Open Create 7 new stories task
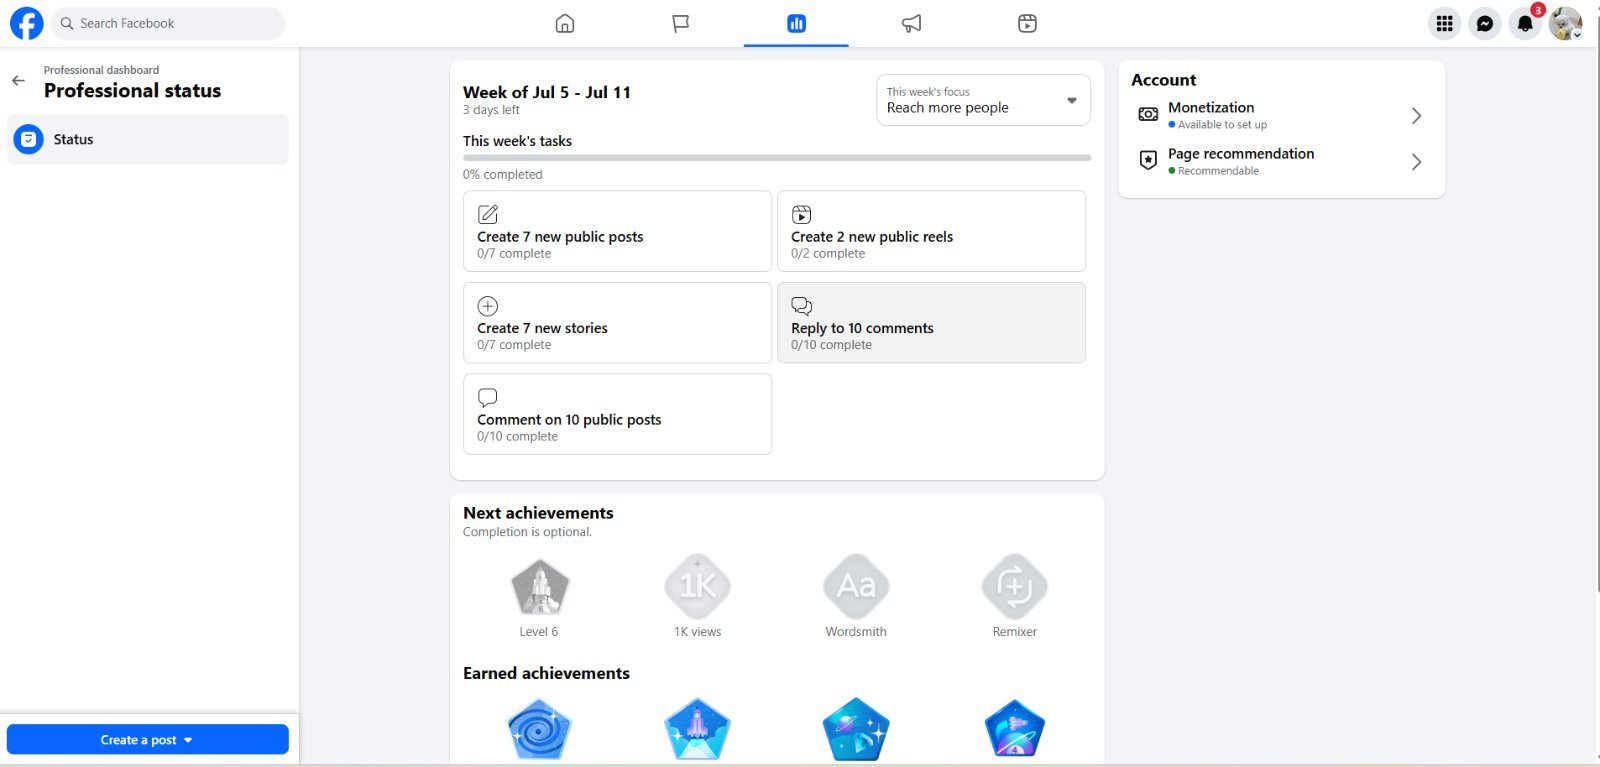 [617, 322]
